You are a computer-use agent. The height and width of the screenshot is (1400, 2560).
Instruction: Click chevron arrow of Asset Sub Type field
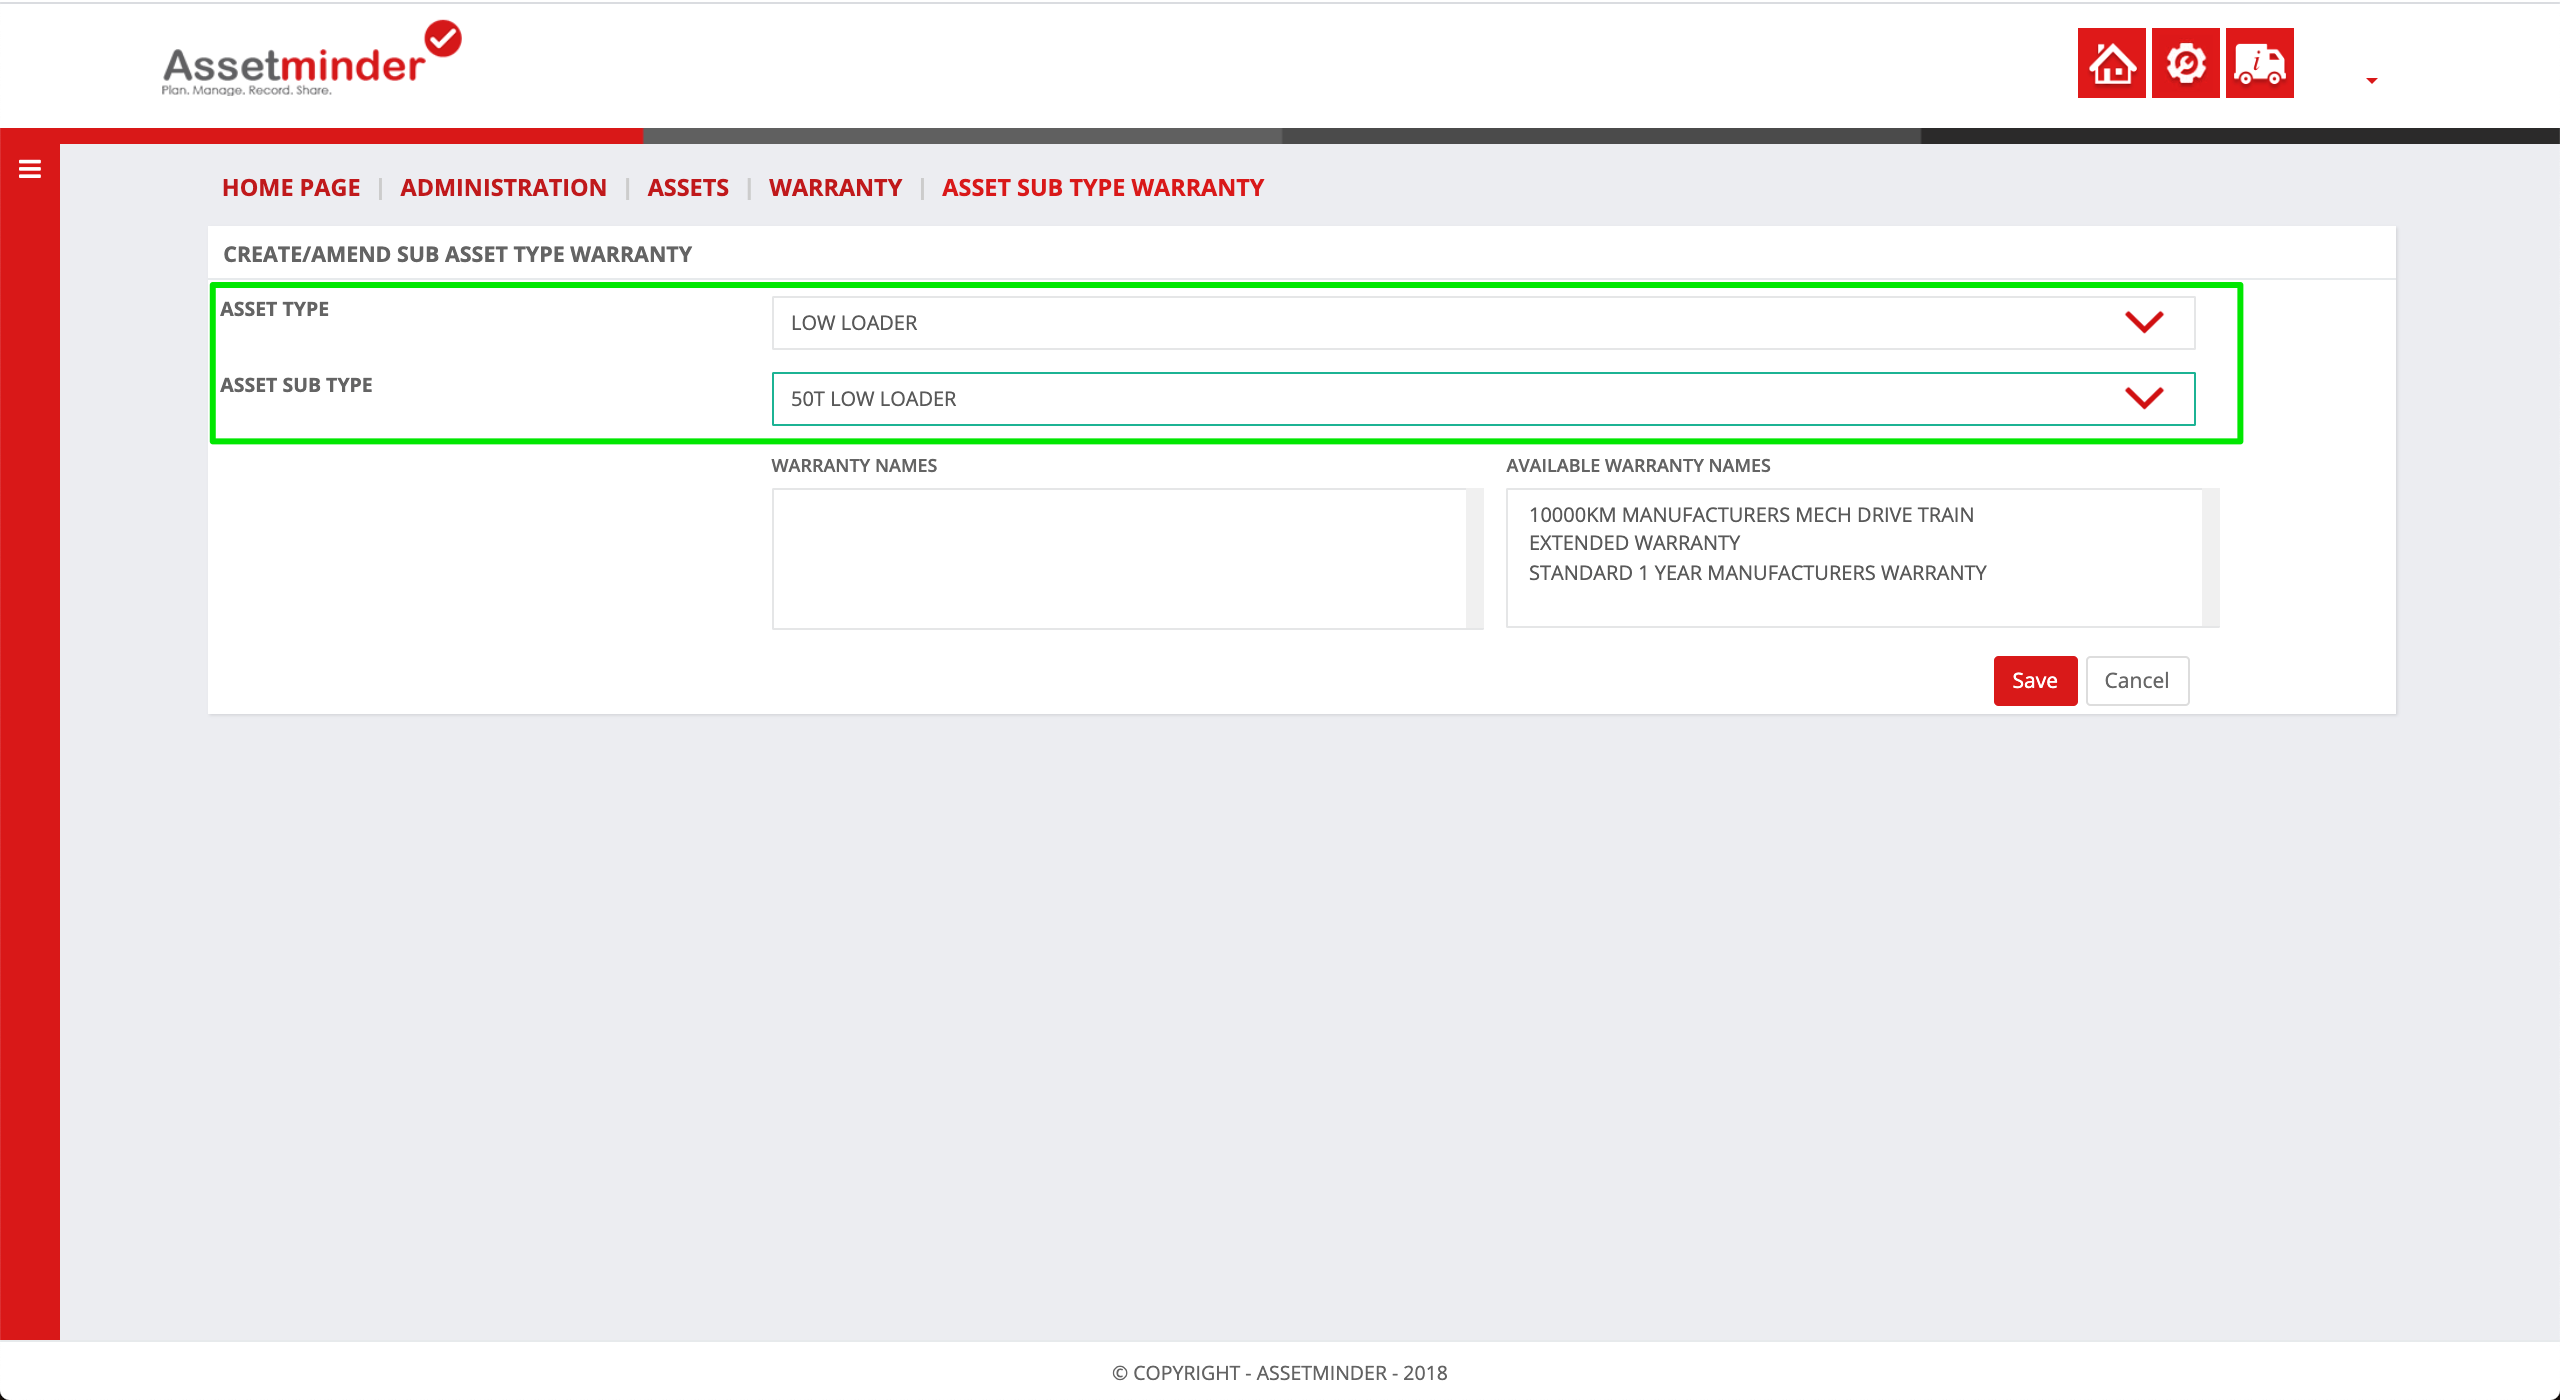coord(2144,398)
